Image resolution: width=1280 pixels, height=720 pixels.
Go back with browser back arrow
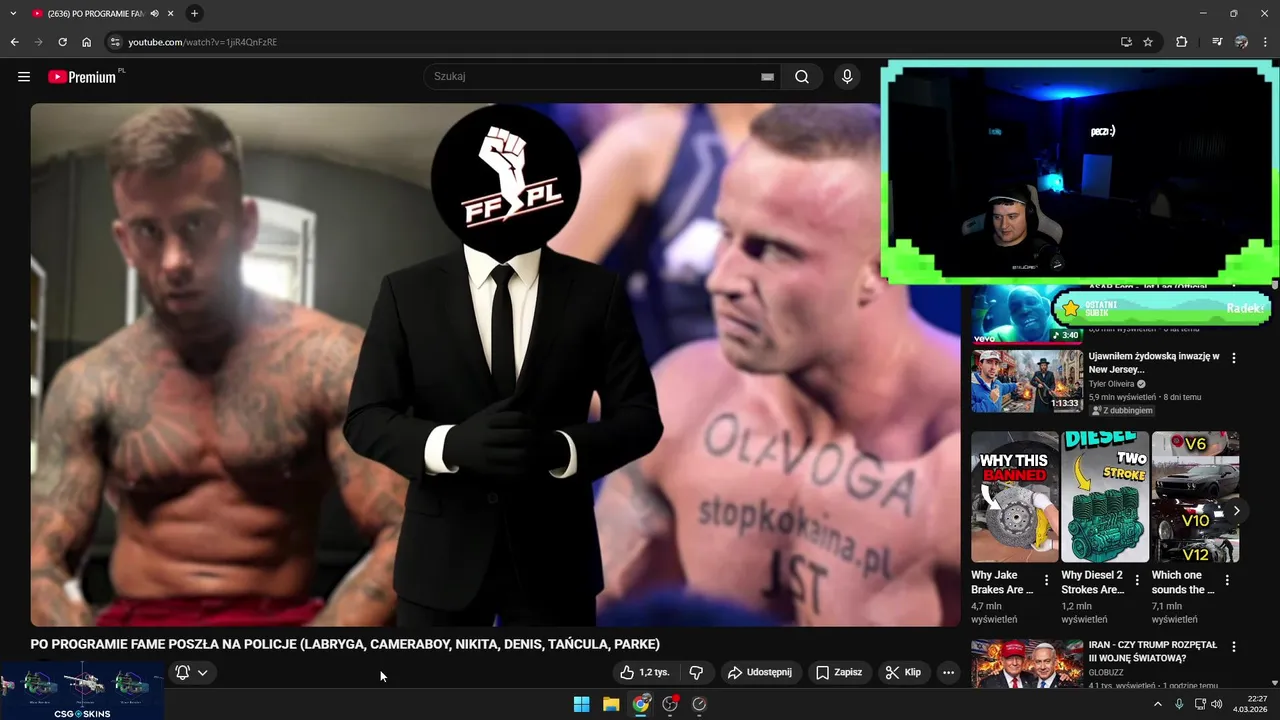(x=14, y=42)
